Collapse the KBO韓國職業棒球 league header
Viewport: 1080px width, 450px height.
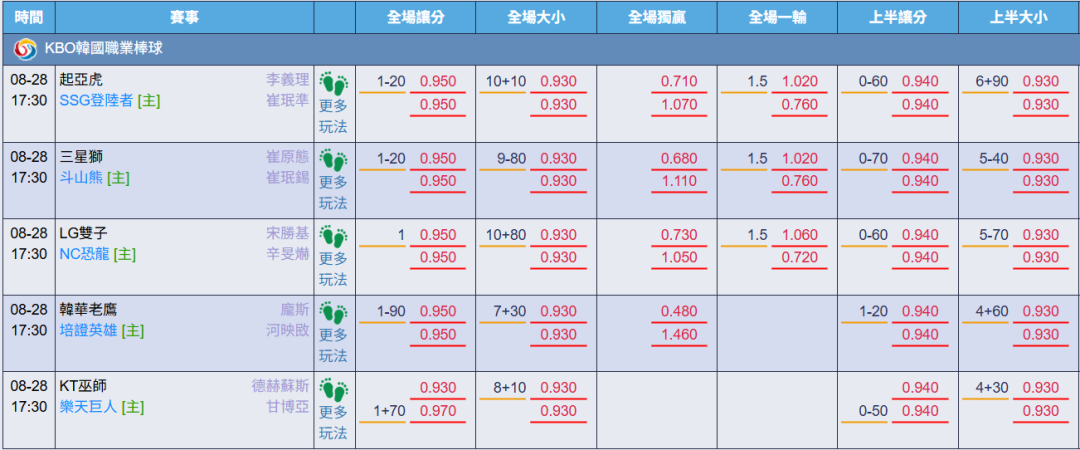[x=540, y=49]
